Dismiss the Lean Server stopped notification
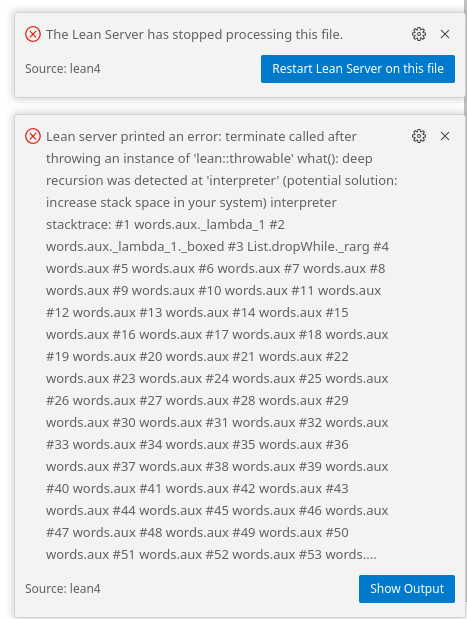 tap(445, 34)
